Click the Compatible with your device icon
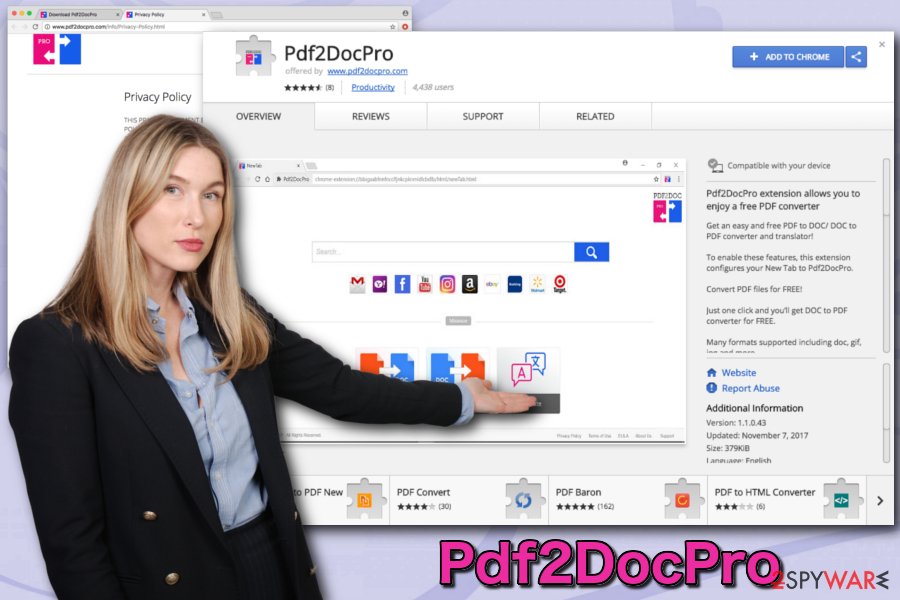The width and height of the screenshot is (900, 600). pyautogui.click(x=715, y=165)
